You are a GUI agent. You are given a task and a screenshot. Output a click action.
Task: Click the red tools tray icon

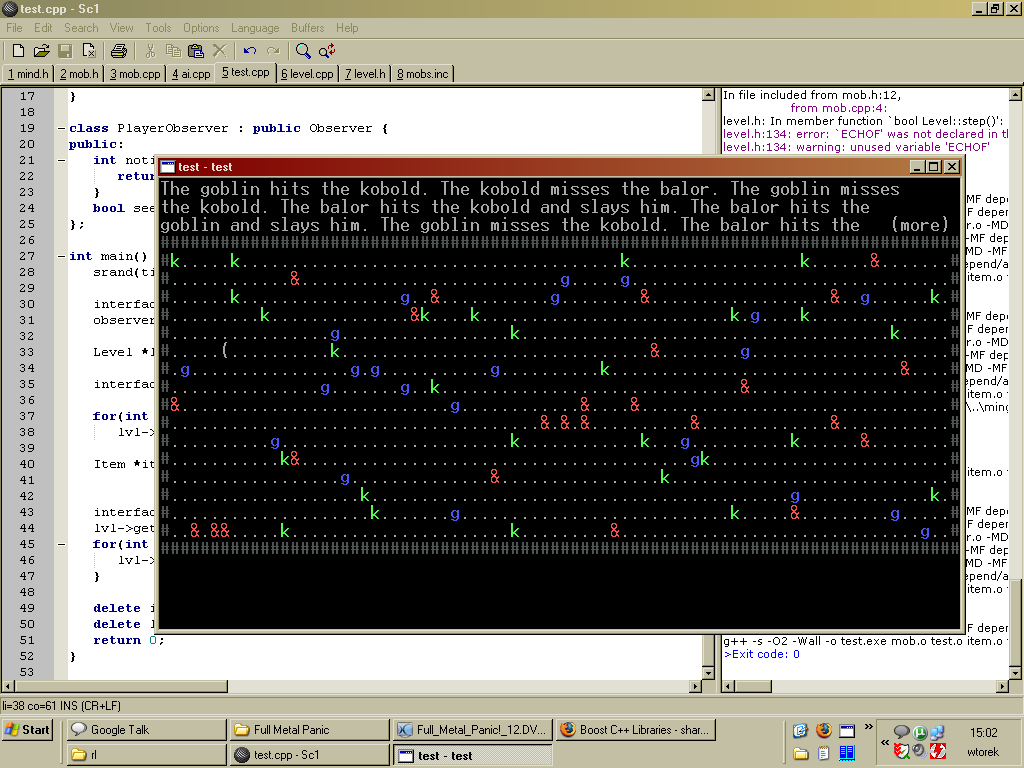[938, 751]
